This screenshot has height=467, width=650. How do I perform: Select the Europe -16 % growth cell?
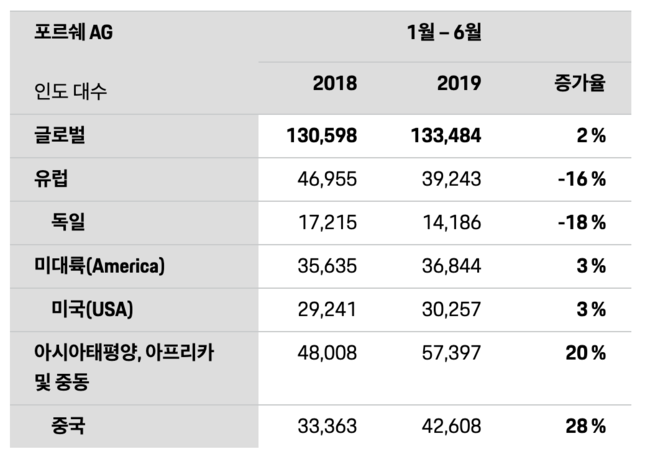click(x=581, y=179)
